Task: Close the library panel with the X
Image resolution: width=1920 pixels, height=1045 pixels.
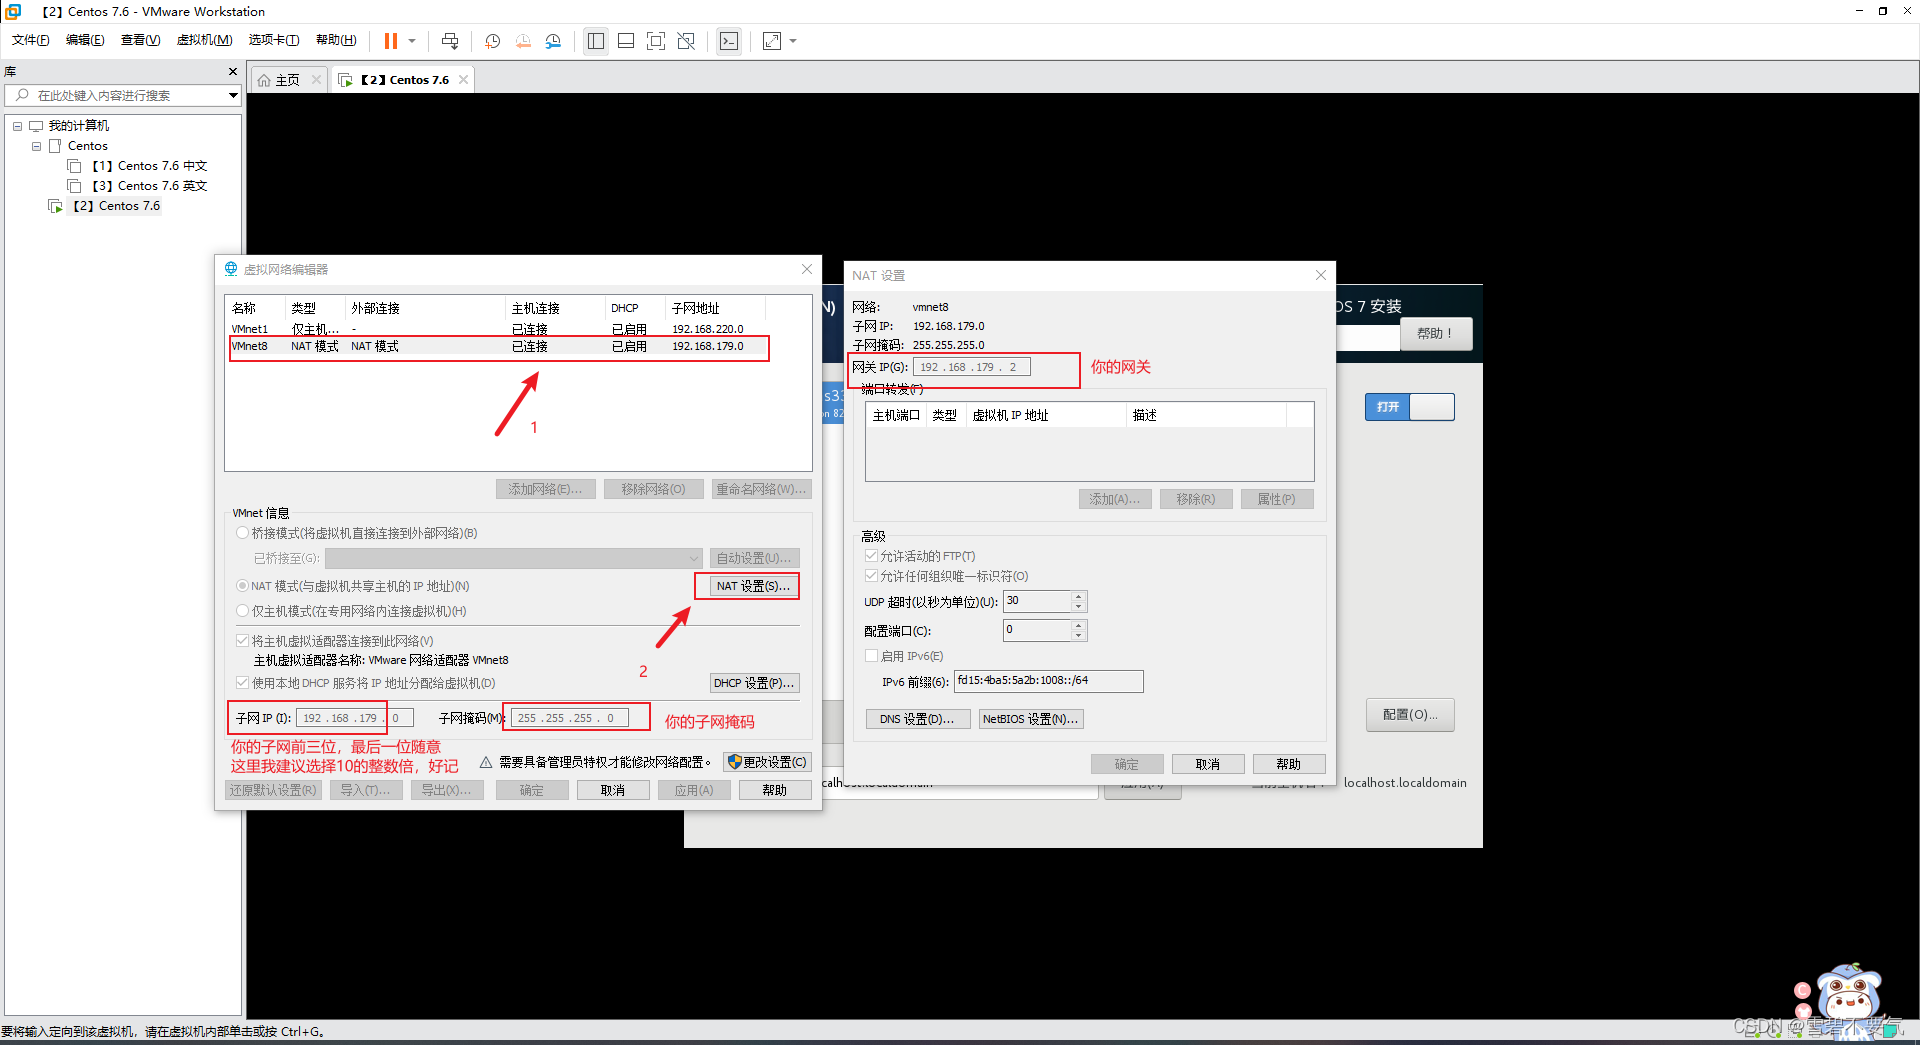Action: 233,72
